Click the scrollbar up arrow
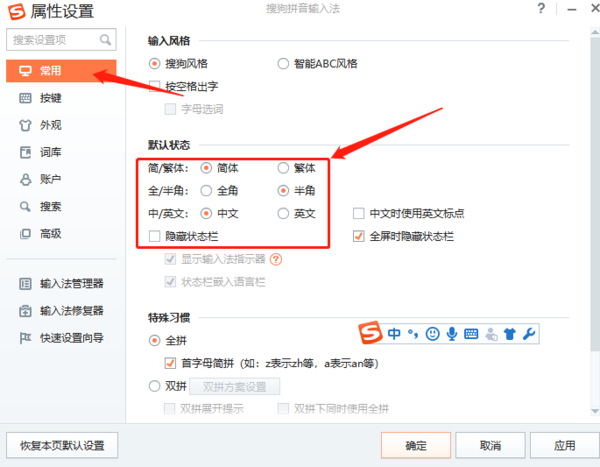The width and height of the screenshot is (600, 467). pyautogui.click(x=595, y=32)
